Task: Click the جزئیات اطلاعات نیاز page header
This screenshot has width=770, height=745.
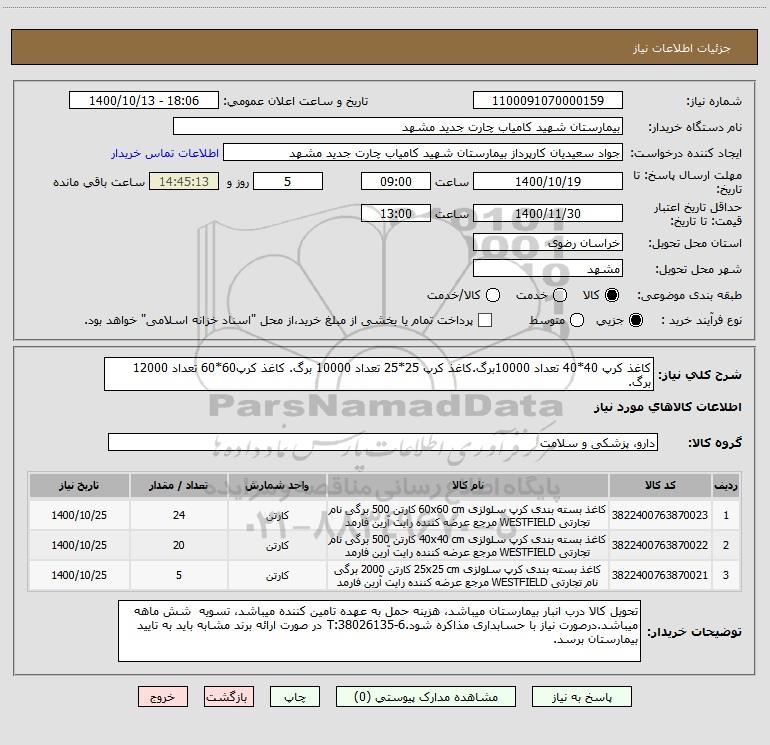Action: click(x=681, y=48)
